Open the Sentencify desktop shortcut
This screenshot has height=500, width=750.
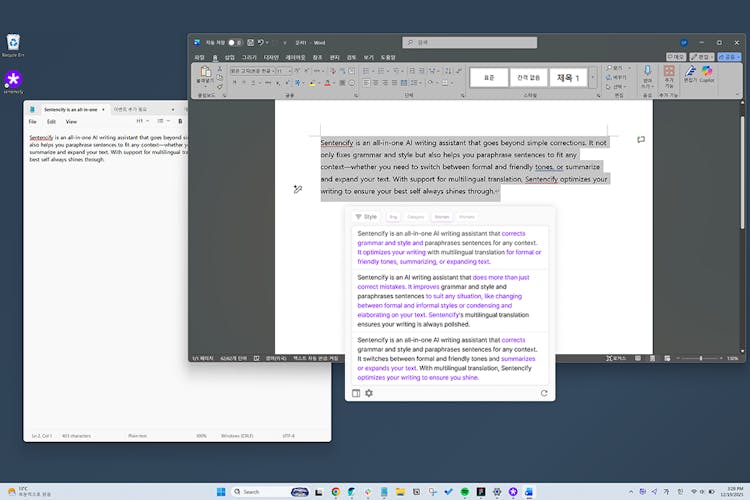point(13,80)
